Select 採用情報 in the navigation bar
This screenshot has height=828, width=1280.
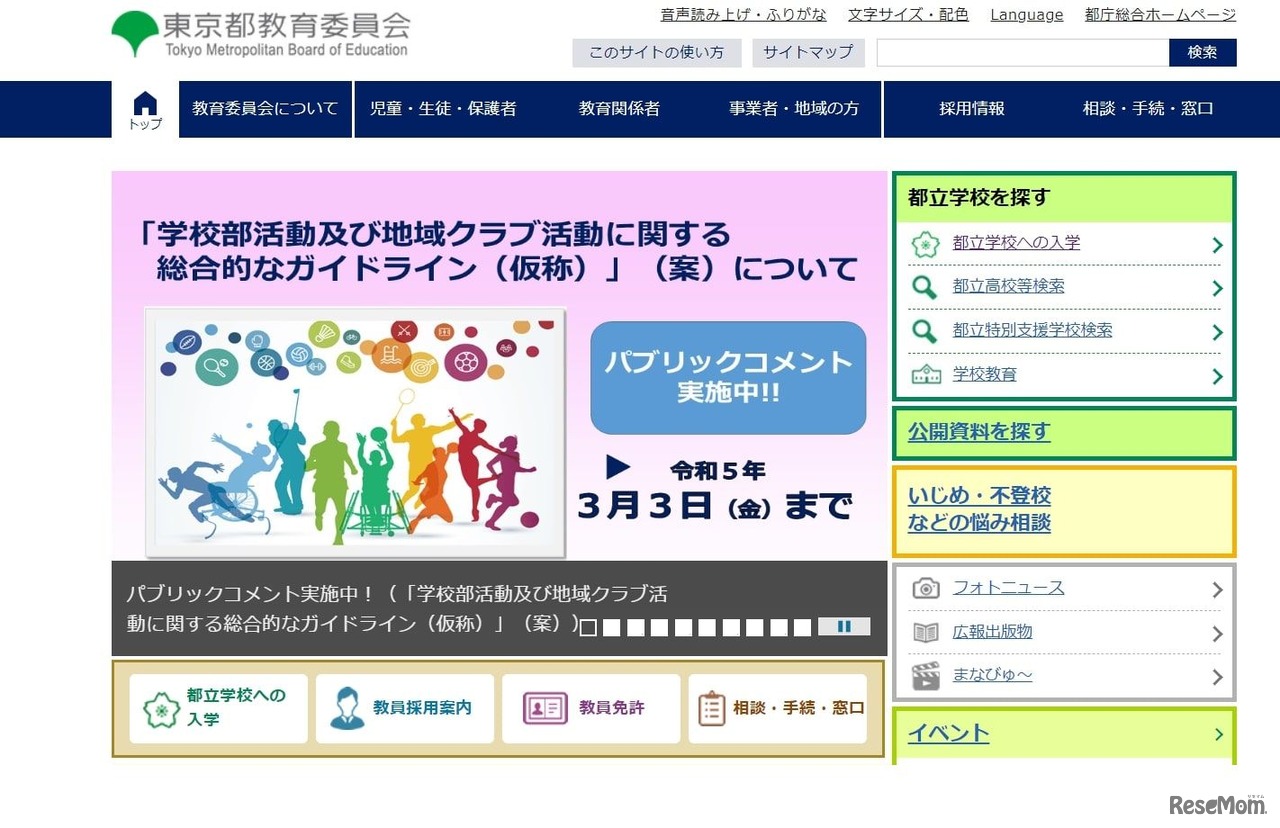(971, 109)
